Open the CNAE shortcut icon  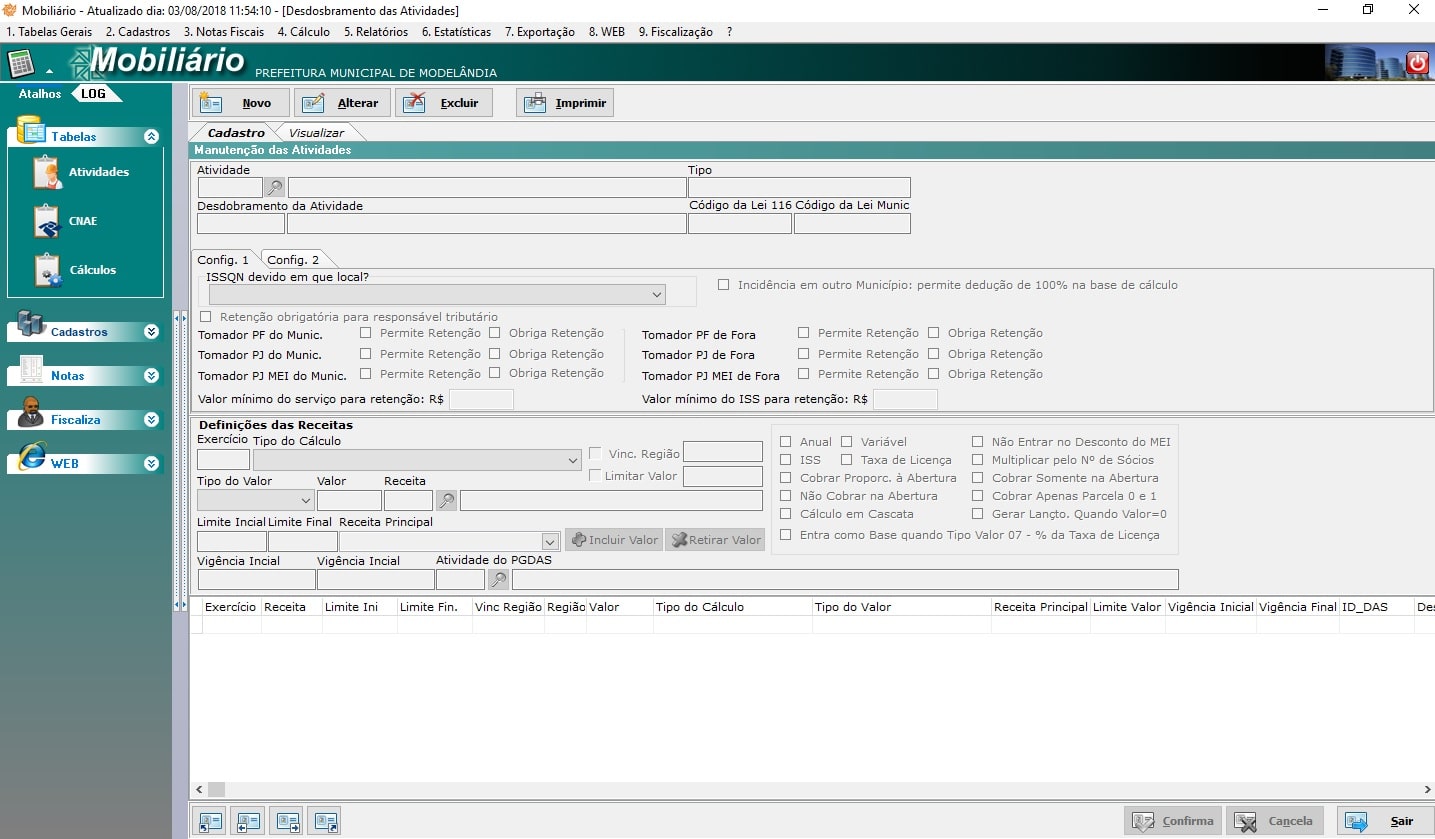[48, 221]
